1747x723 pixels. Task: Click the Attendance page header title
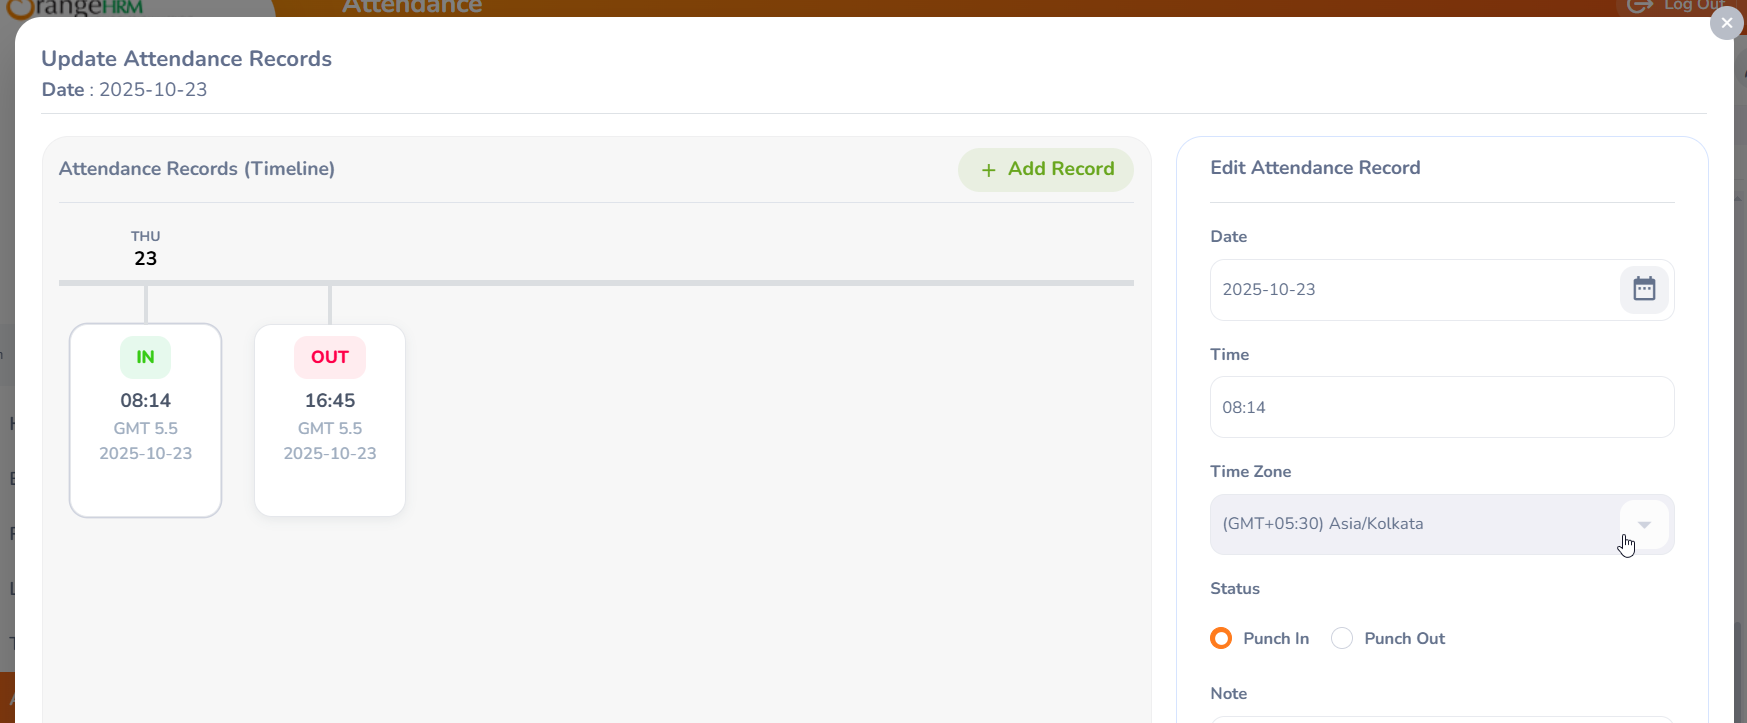click(x=412, y=7)
